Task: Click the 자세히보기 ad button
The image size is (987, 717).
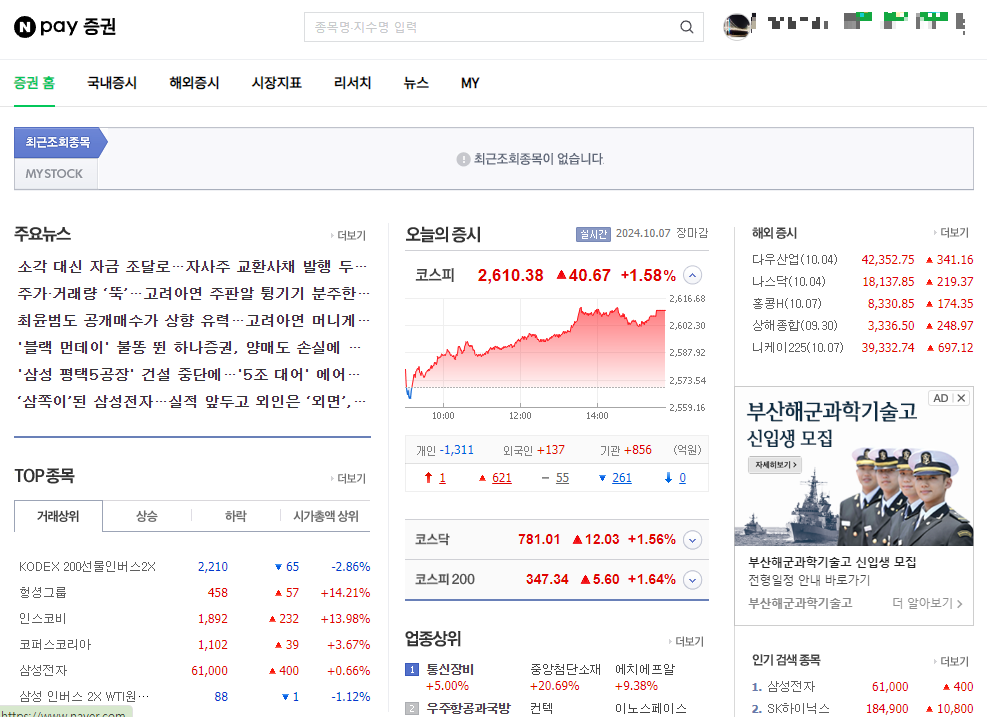Action: 775,465
